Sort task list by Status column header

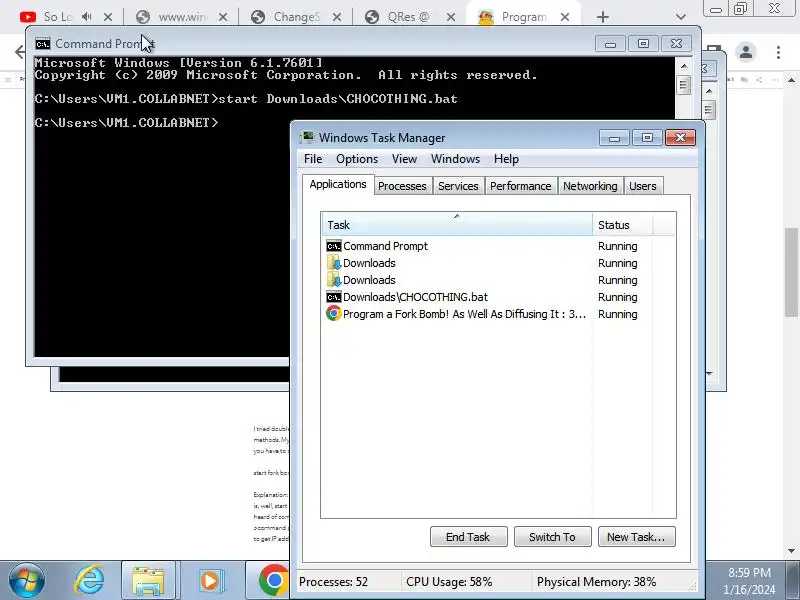(x=622, y=224)
